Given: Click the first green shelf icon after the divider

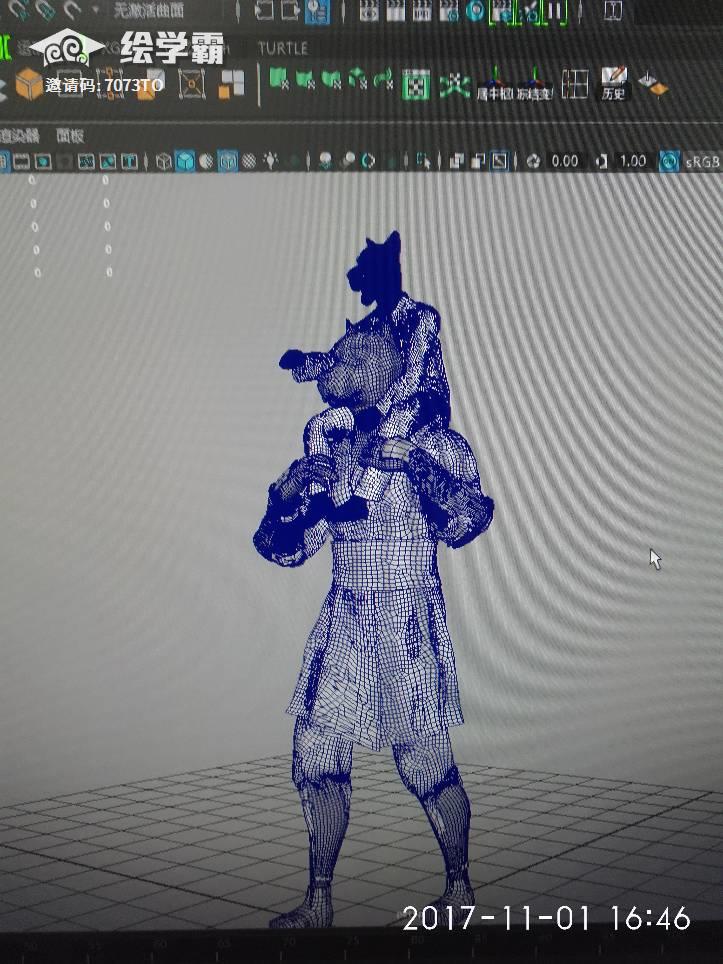Looking at the screenshot, I should point(280,79).
